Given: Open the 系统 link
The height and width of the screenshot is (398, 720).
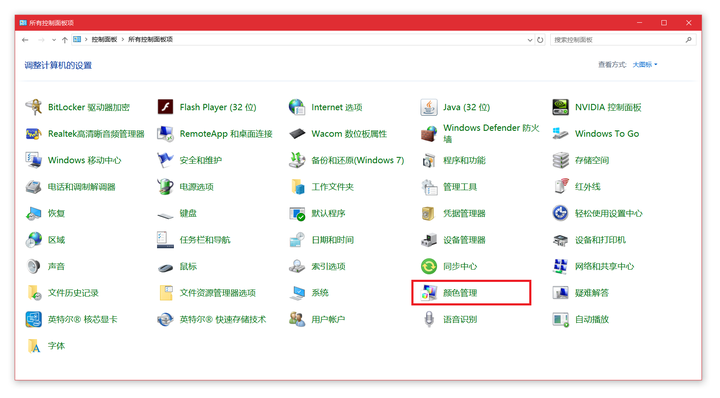Looking at the screenshot, I should pos(320,293).
